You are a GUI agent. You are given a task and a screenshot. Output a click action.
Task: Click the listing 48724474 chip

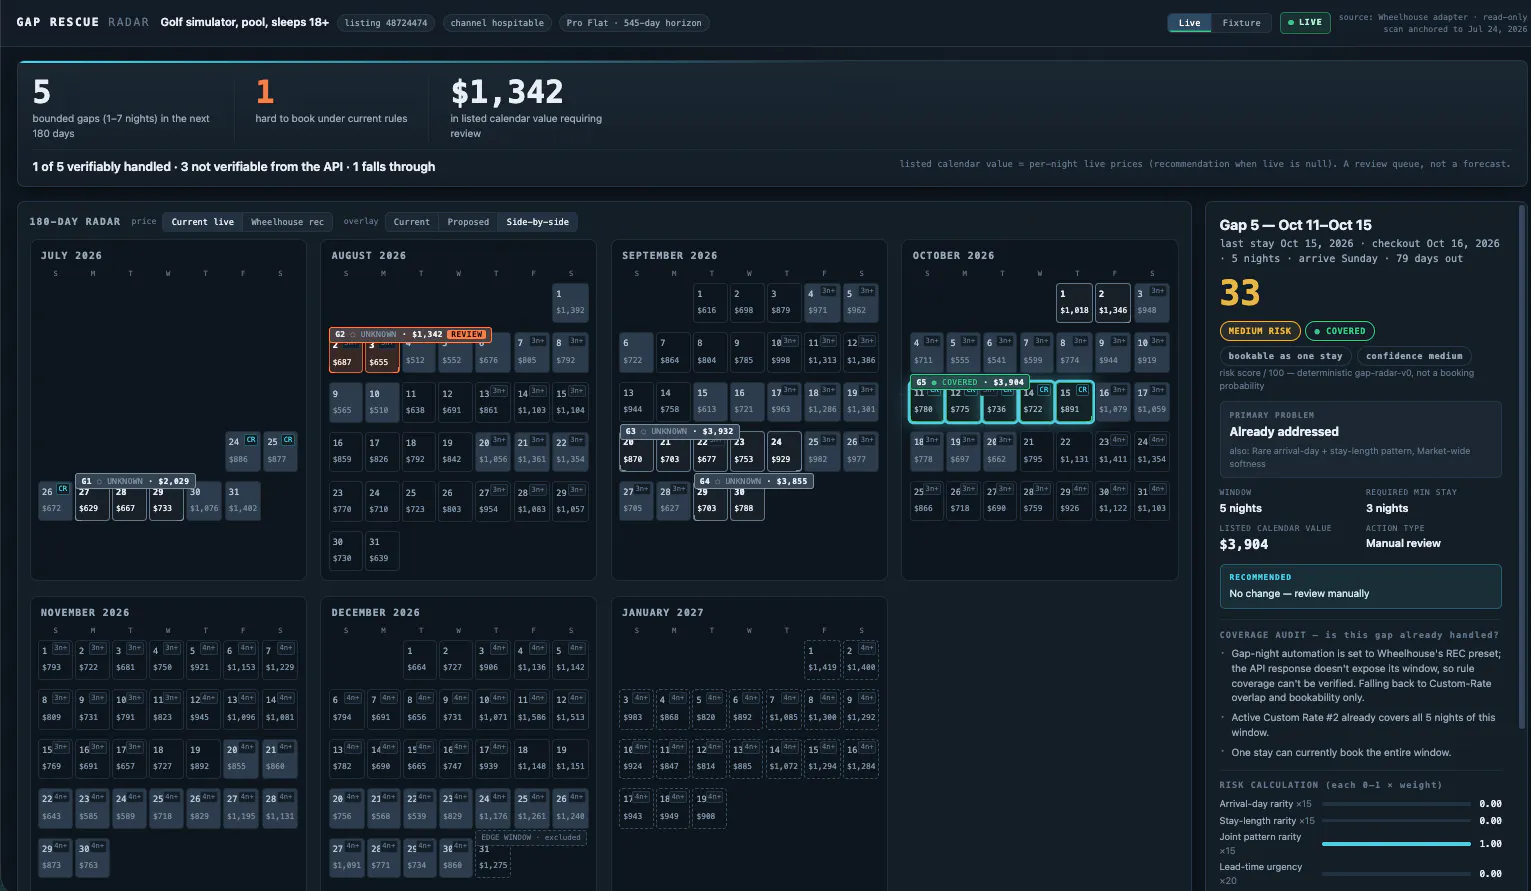385,23
